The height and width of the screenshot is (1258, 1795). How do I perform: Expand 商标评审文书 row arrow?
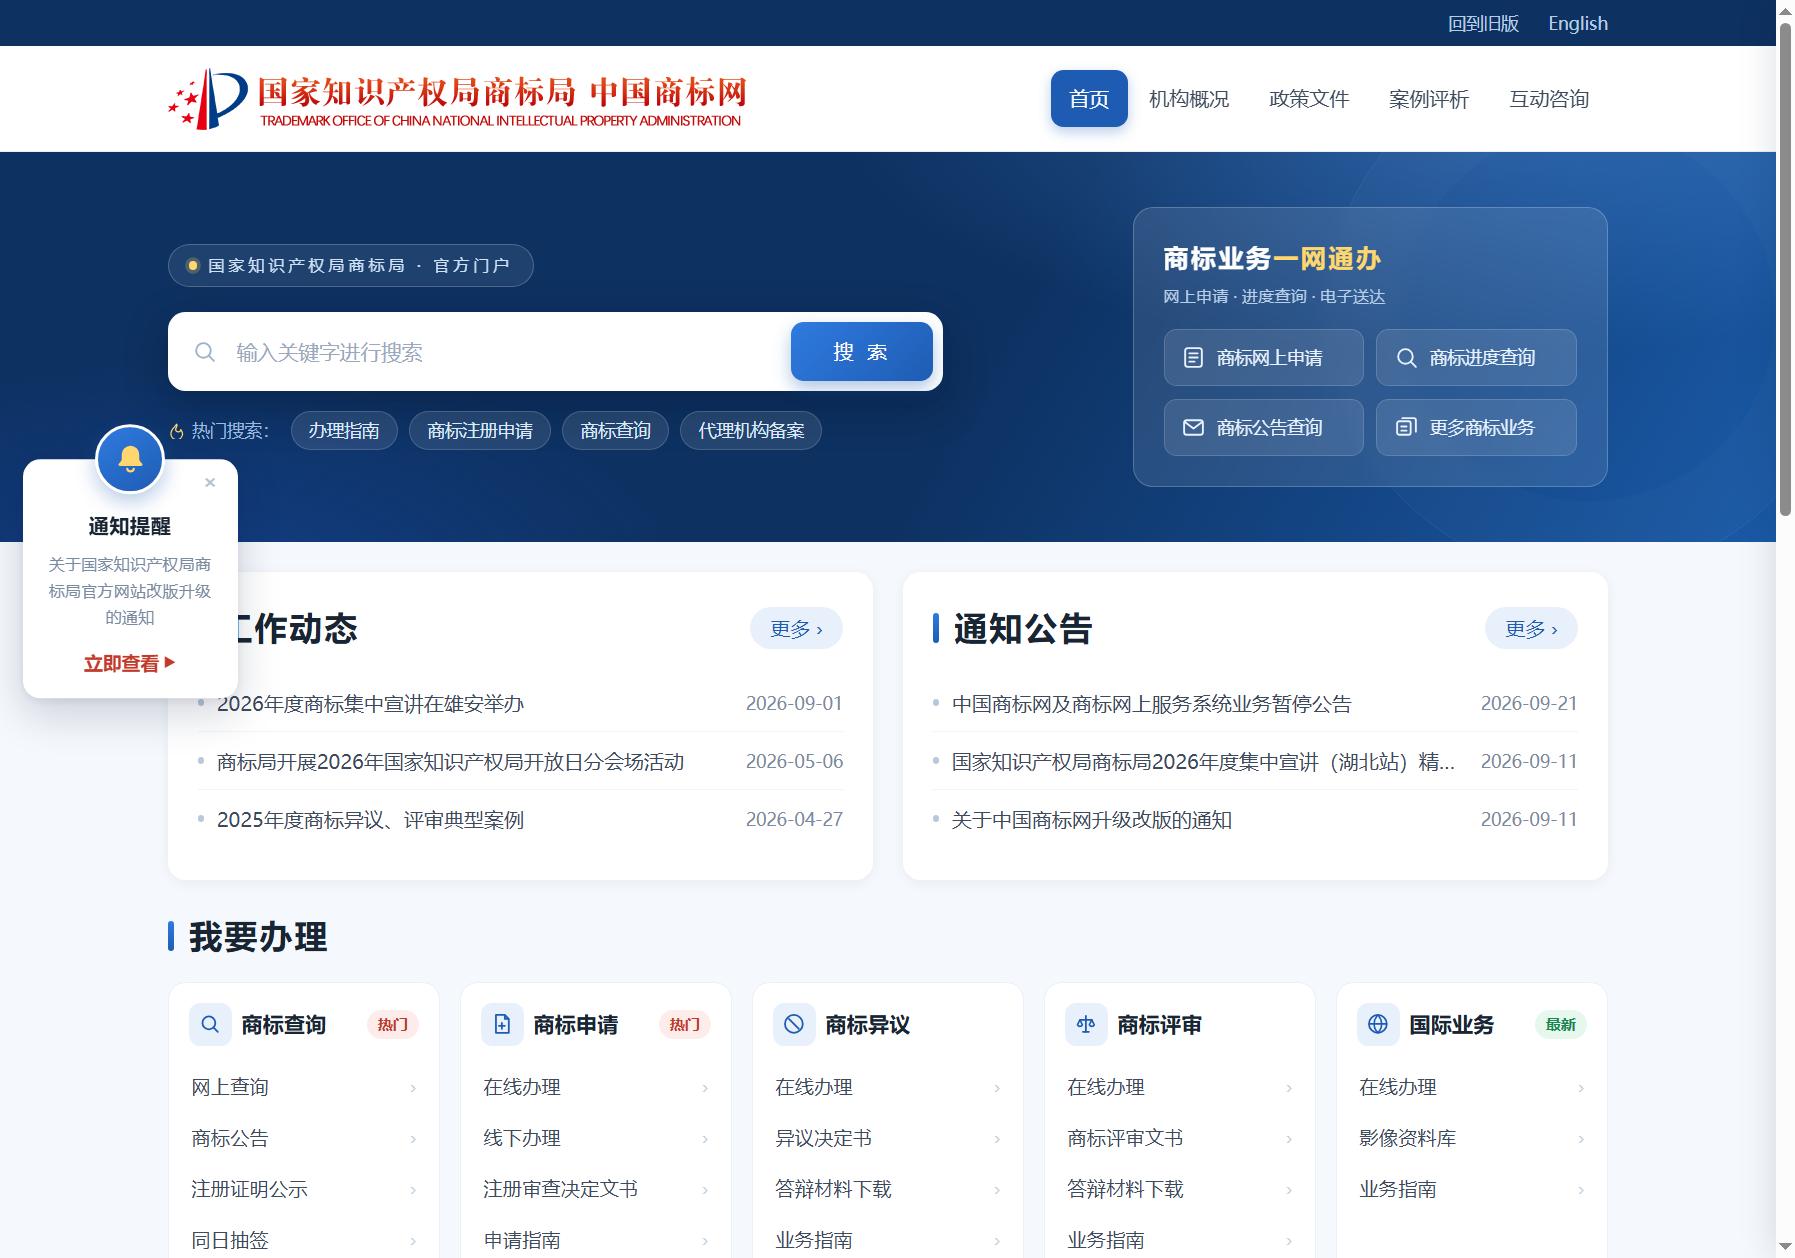click(1289, 1139)
